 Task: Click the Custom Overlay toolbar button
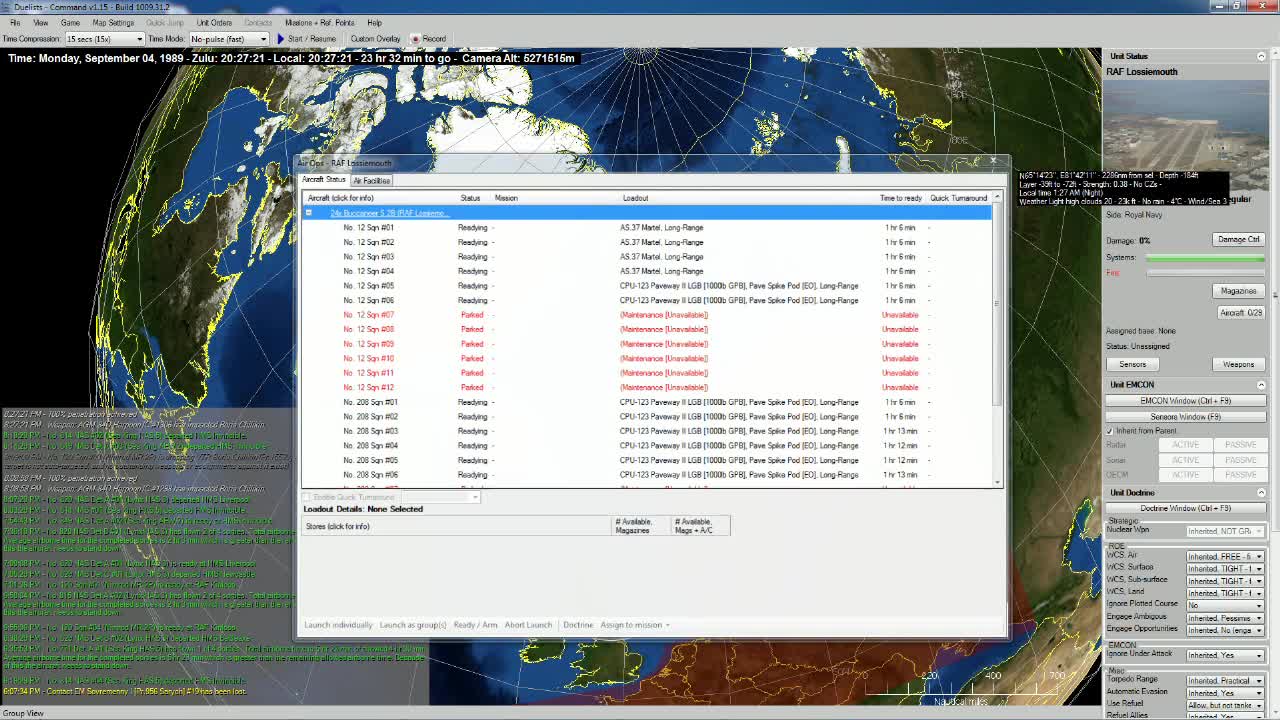(x=375, y=39)
